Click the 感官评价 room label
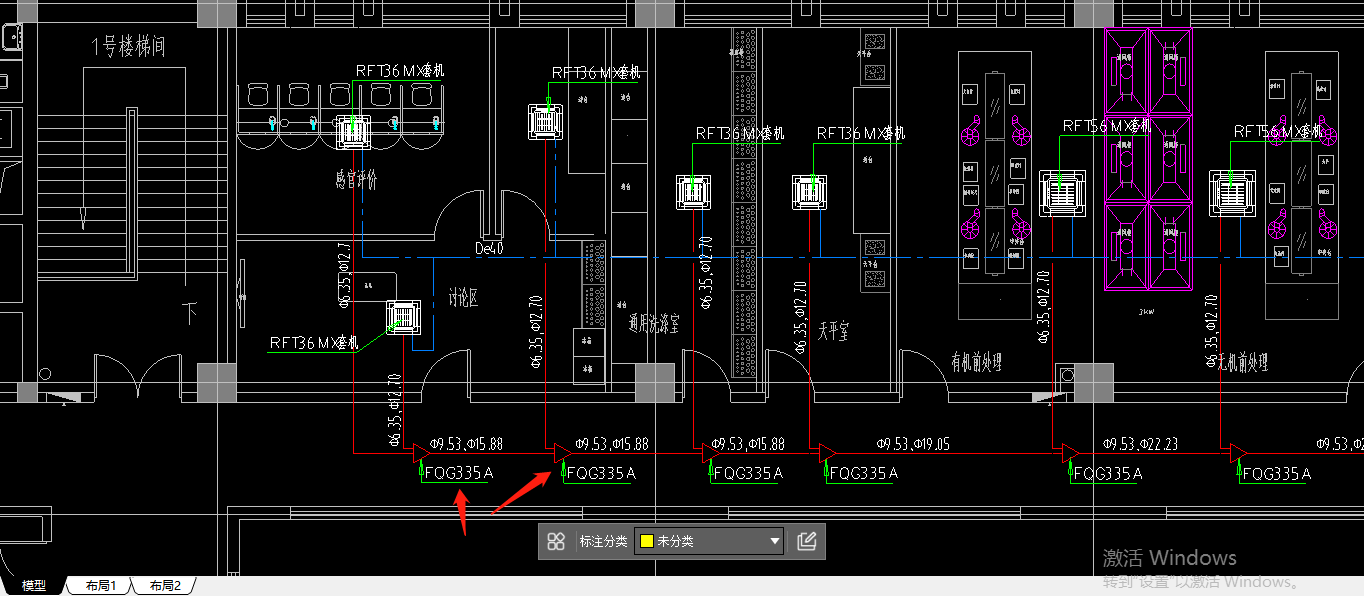This screenshot has height=596, width=1364. point(357,180)
